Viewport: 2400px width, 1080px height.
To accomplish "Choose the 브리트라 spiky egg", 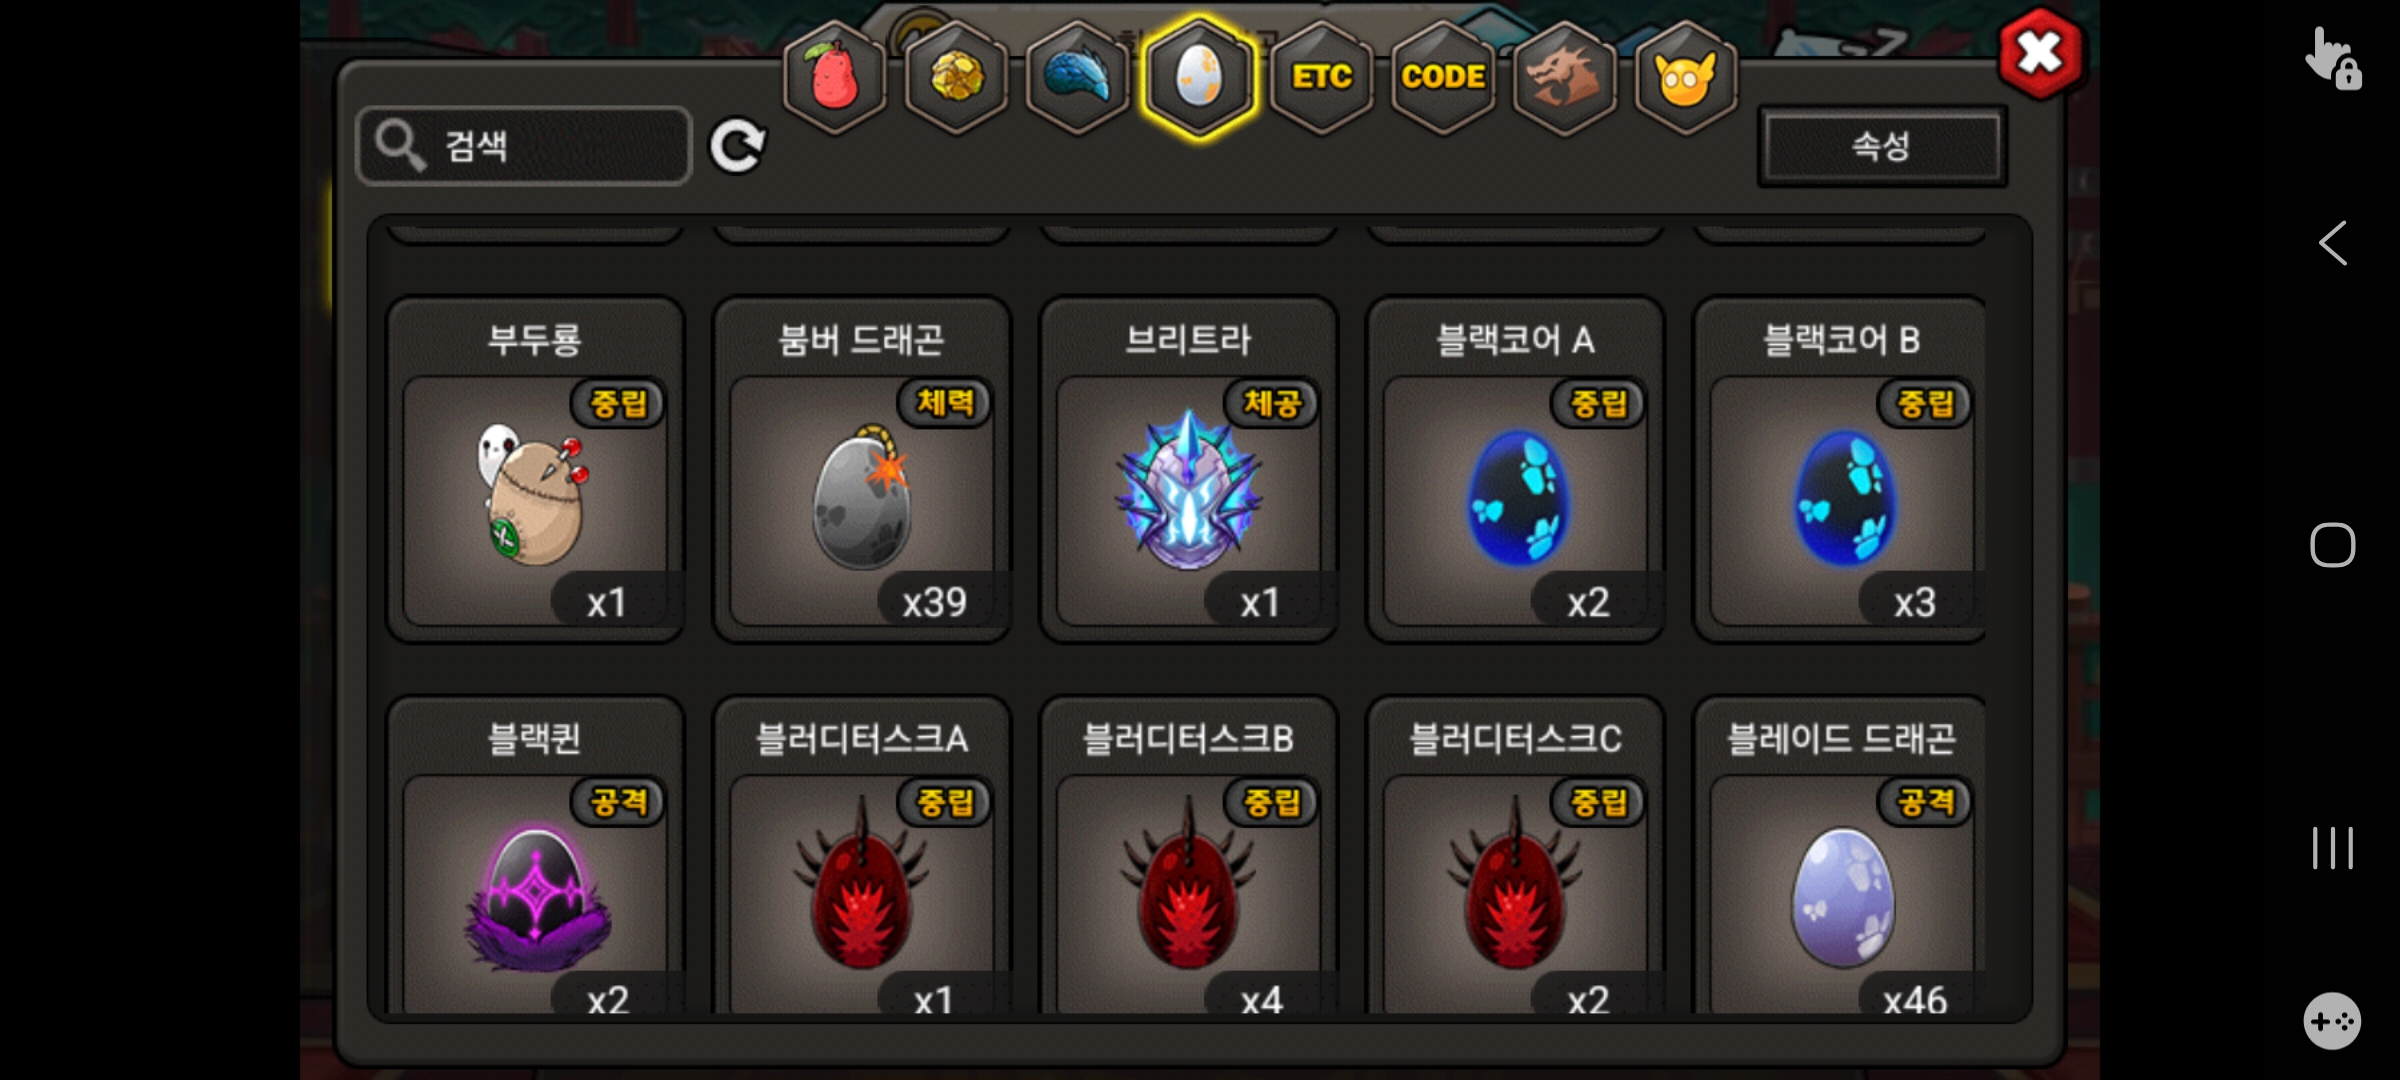I will click(1188, 469).
